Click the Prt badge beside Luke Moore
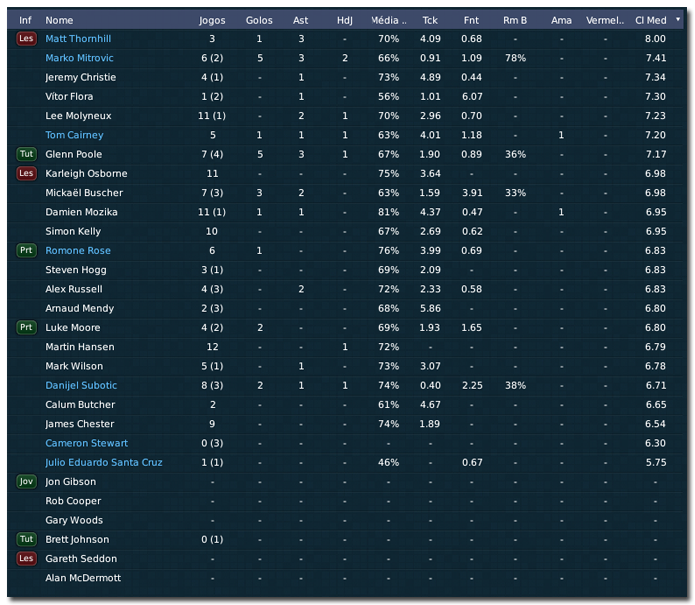This screenshot has width=695, height=605. coord(26,328)
